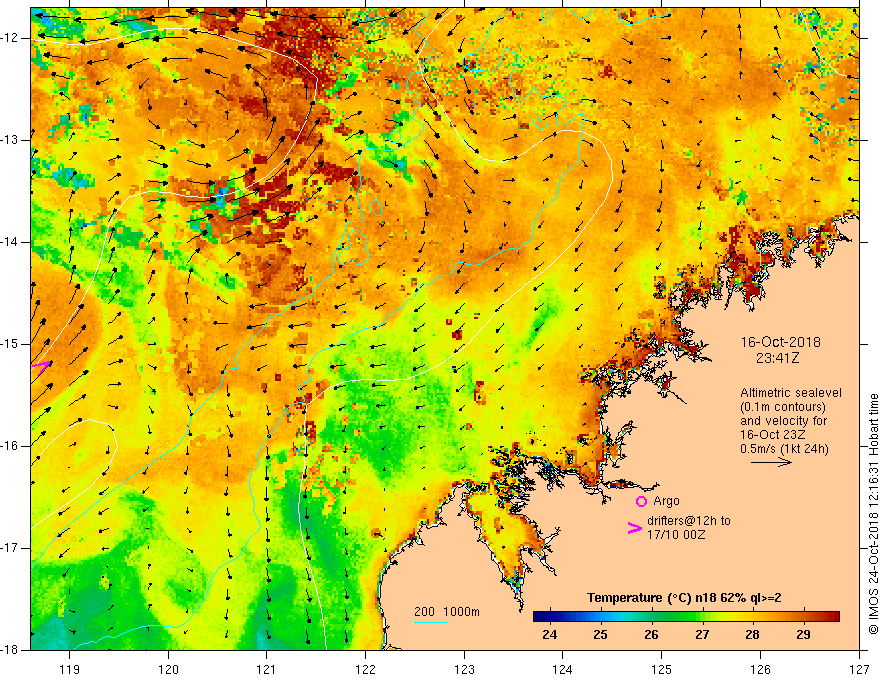Click the longitude axis label "124"
880x680 pixels.
pyautogui.click(x=563, y=669)
